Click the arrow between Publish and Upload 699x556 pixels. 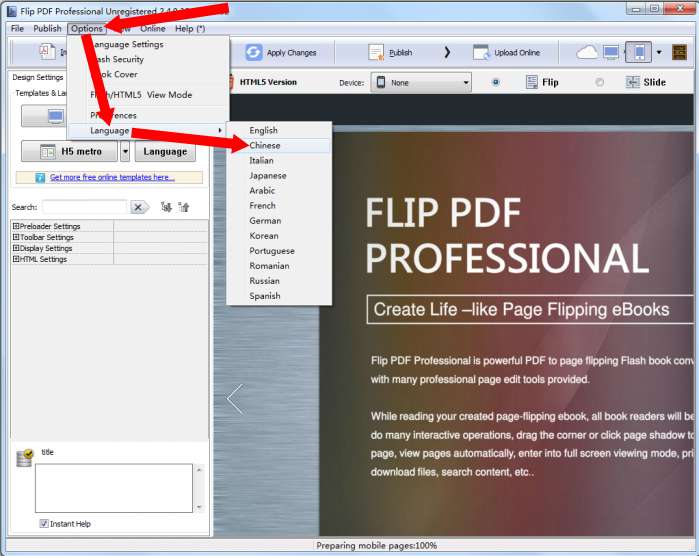tap(447, 52)
